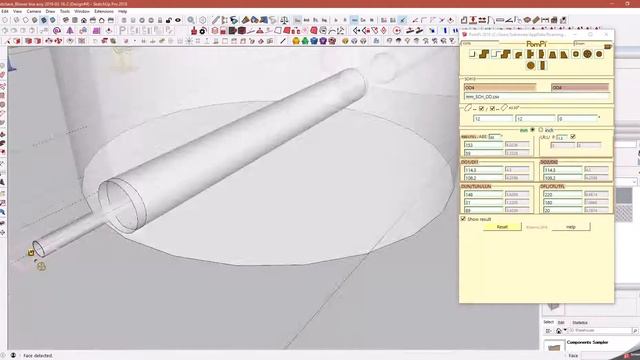The height and width of the screenshot is (360, 640).
Task: Open the View menu
Action: (17, 11)
